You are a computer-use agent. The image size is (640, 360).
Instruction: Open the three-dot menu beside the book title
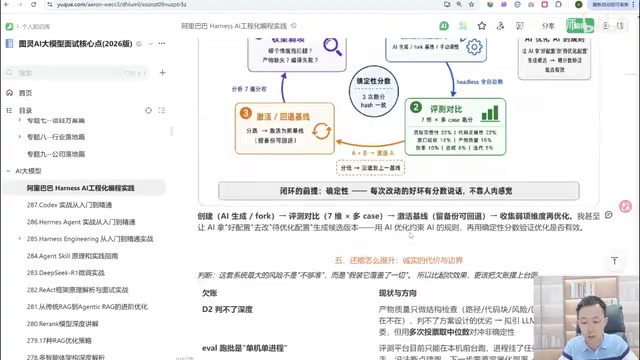click(162, 43)
